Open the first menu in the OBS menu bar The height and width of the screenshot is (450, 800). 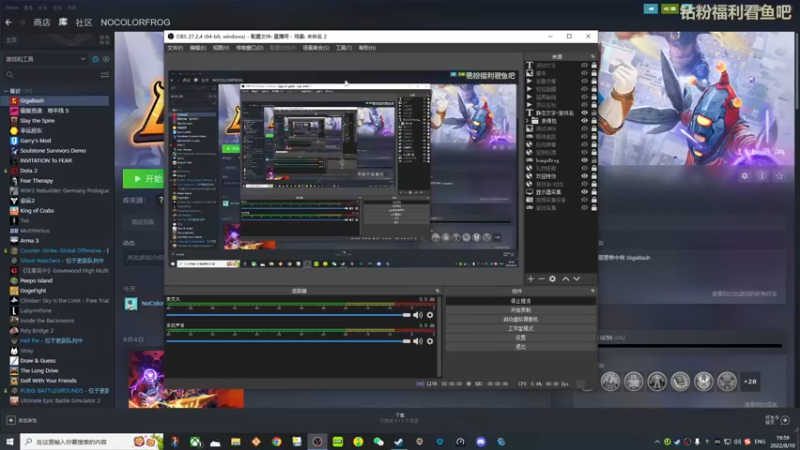(175, 47)
